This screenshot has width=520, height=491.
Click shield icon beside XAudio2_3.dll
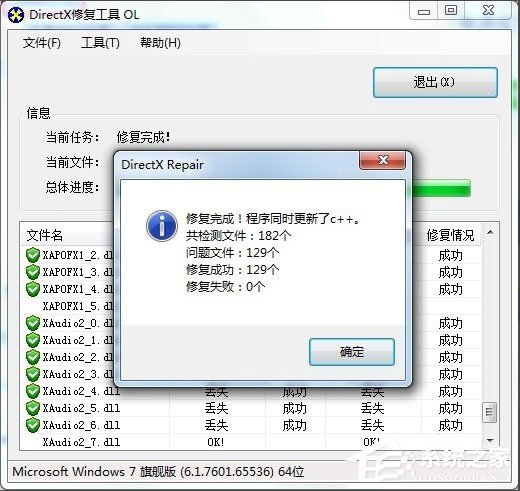33,374
